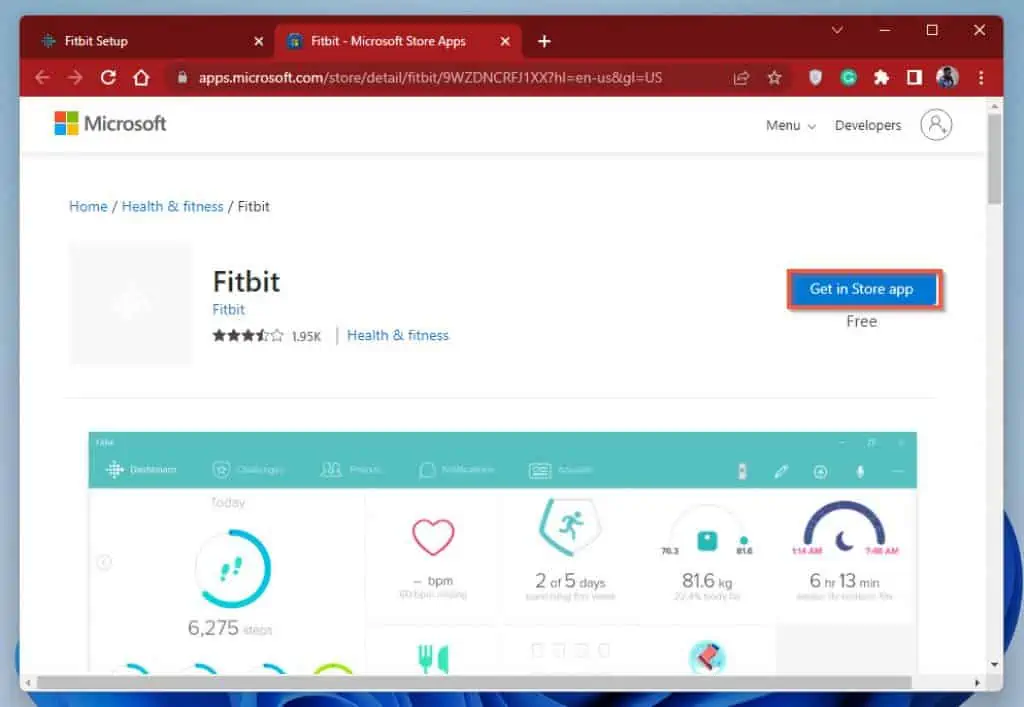Open the Chrome three-dot menu
This screenshot has width=1024, height=707.
coord(981,78)
